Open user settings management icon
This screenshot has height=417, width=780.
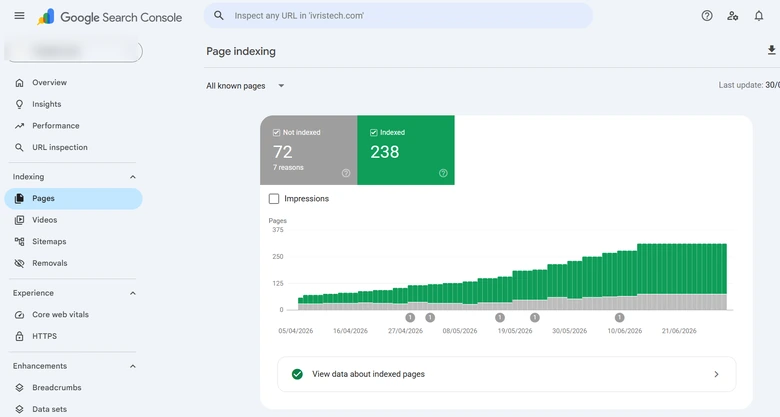click(733, 16)
